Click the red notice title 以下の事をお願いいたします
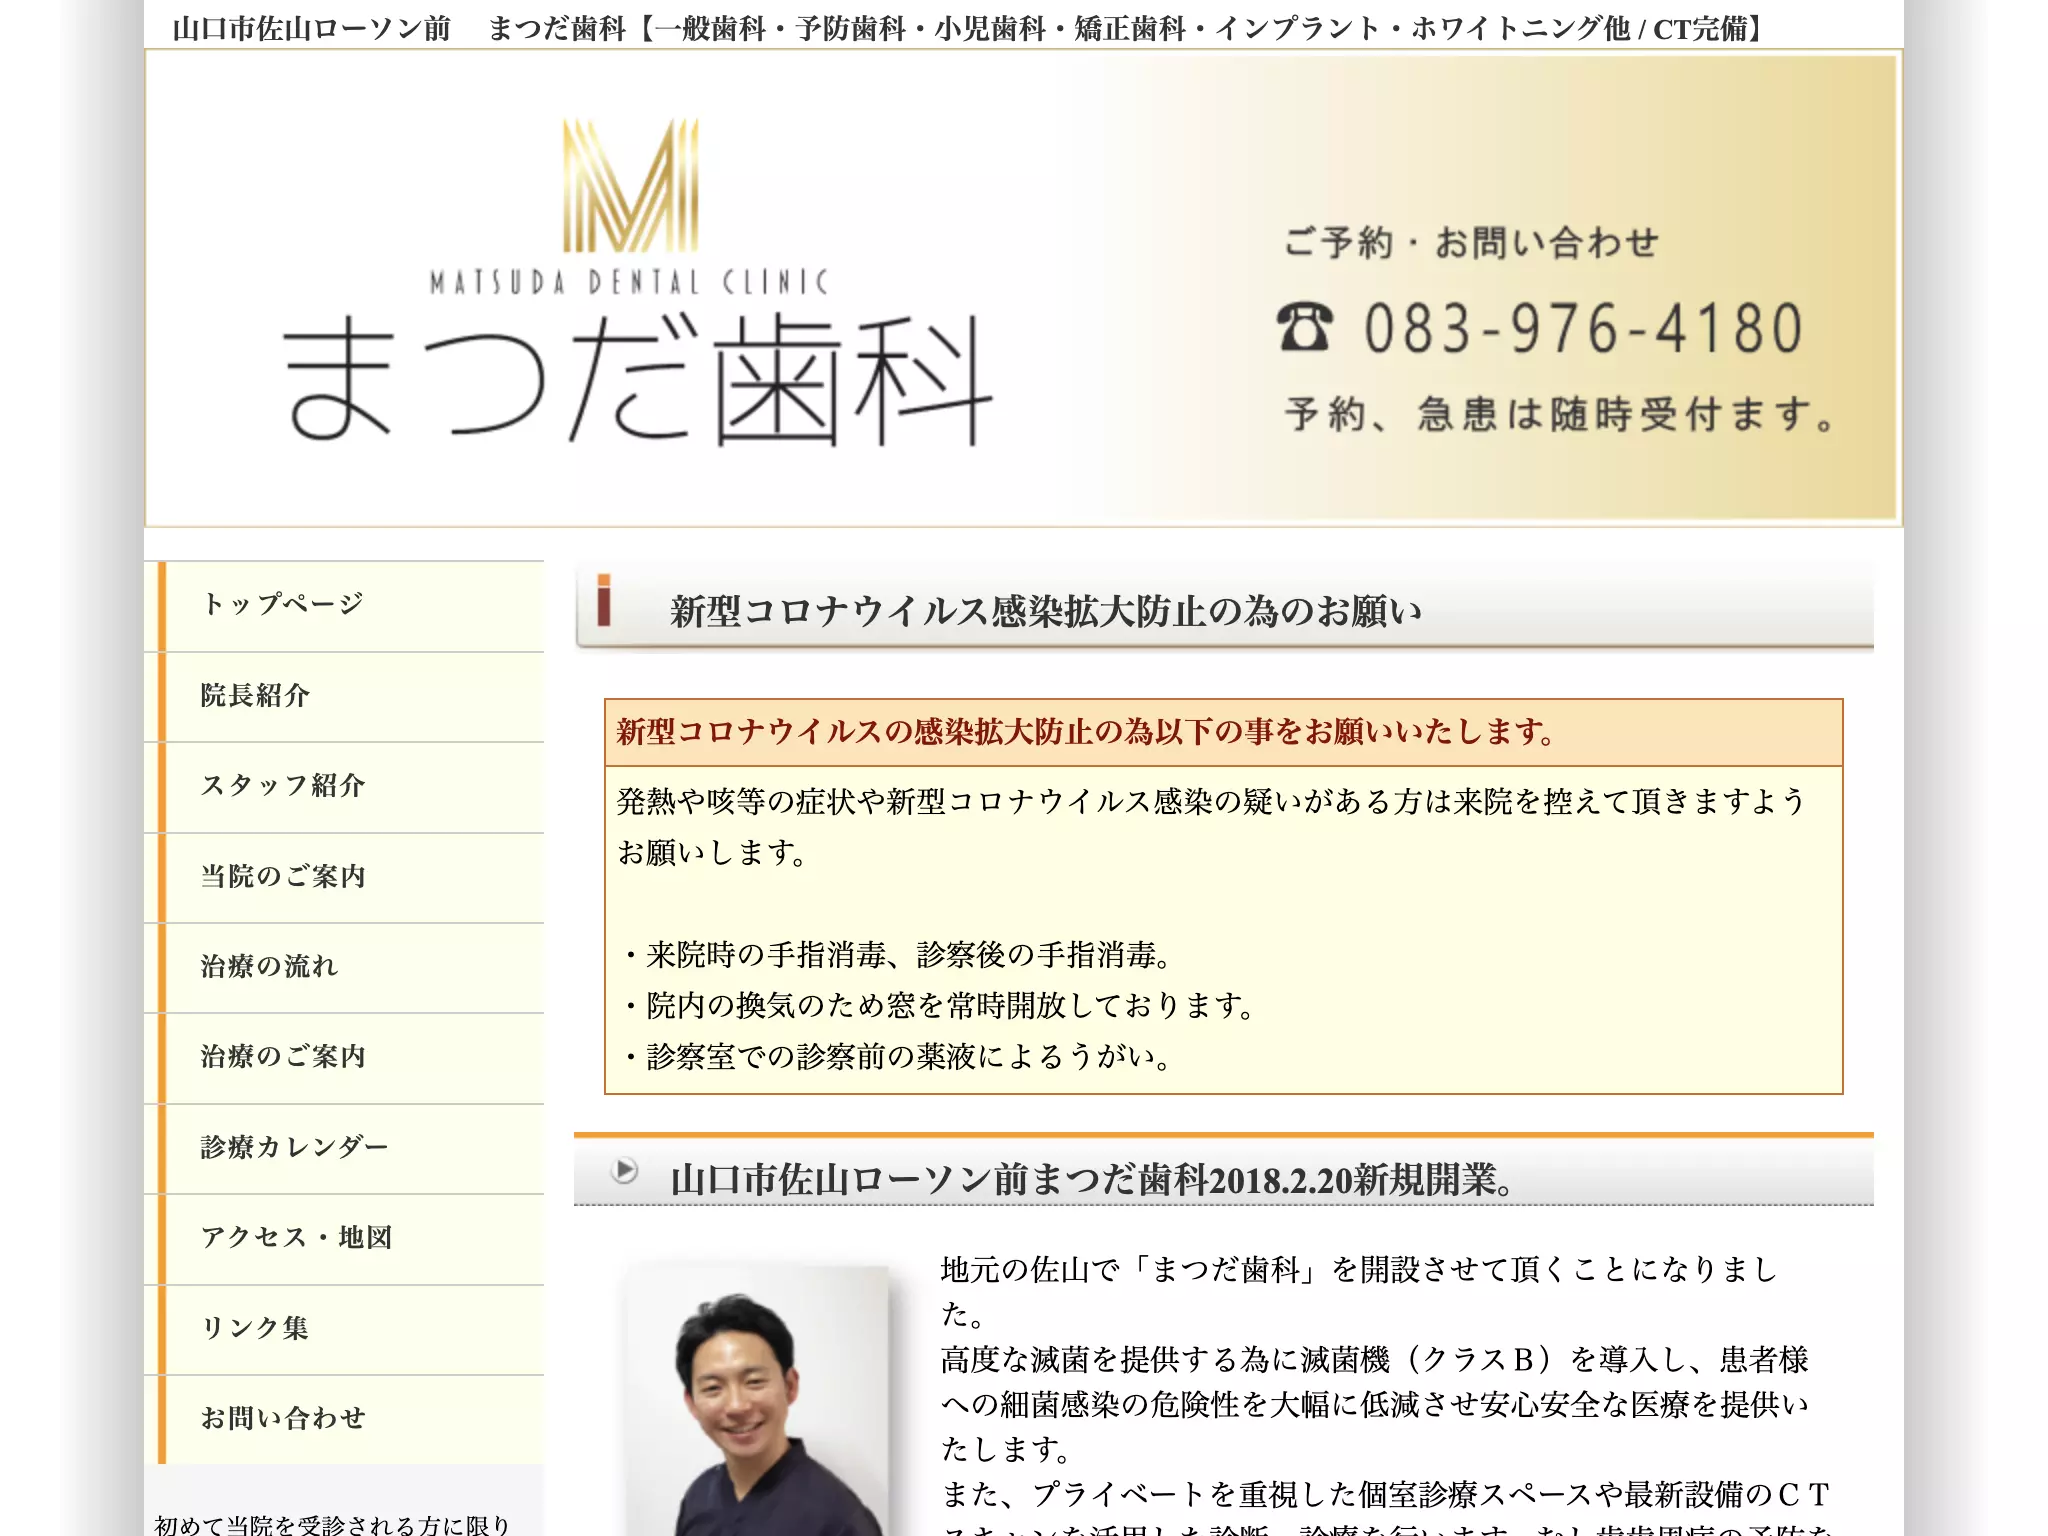The height and width of the screenshot is (1536, 2048). pos(1086,732)
